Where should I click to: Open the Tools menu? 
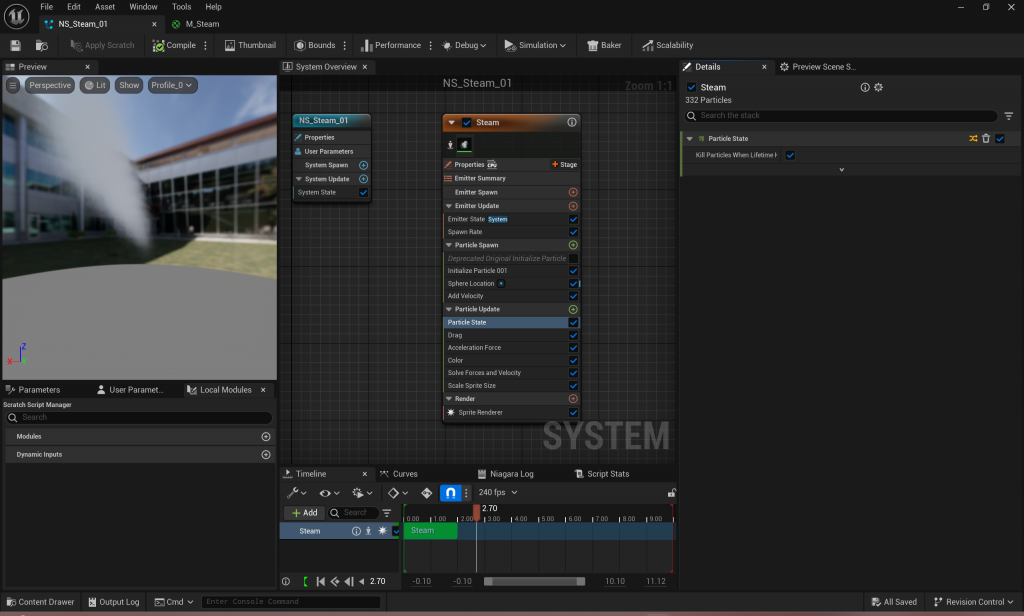pyautogui.click(x=181, y=7)
